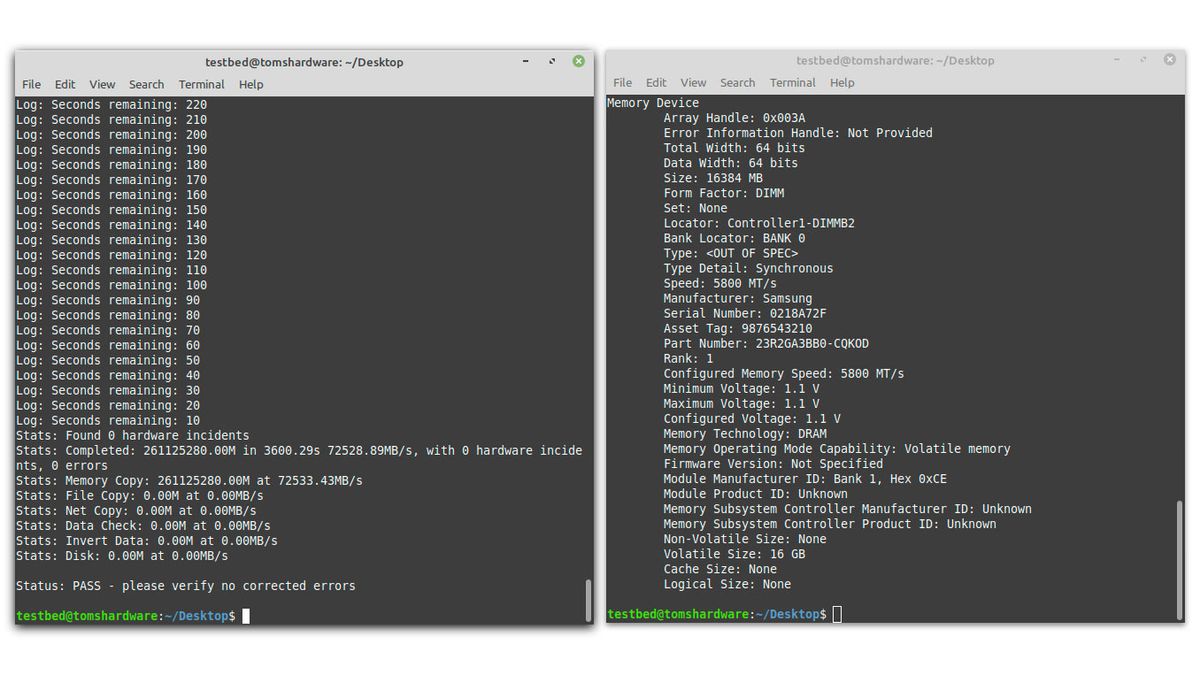
Task: Click 'Logical Size: None' line
Action: coord(727,584)
